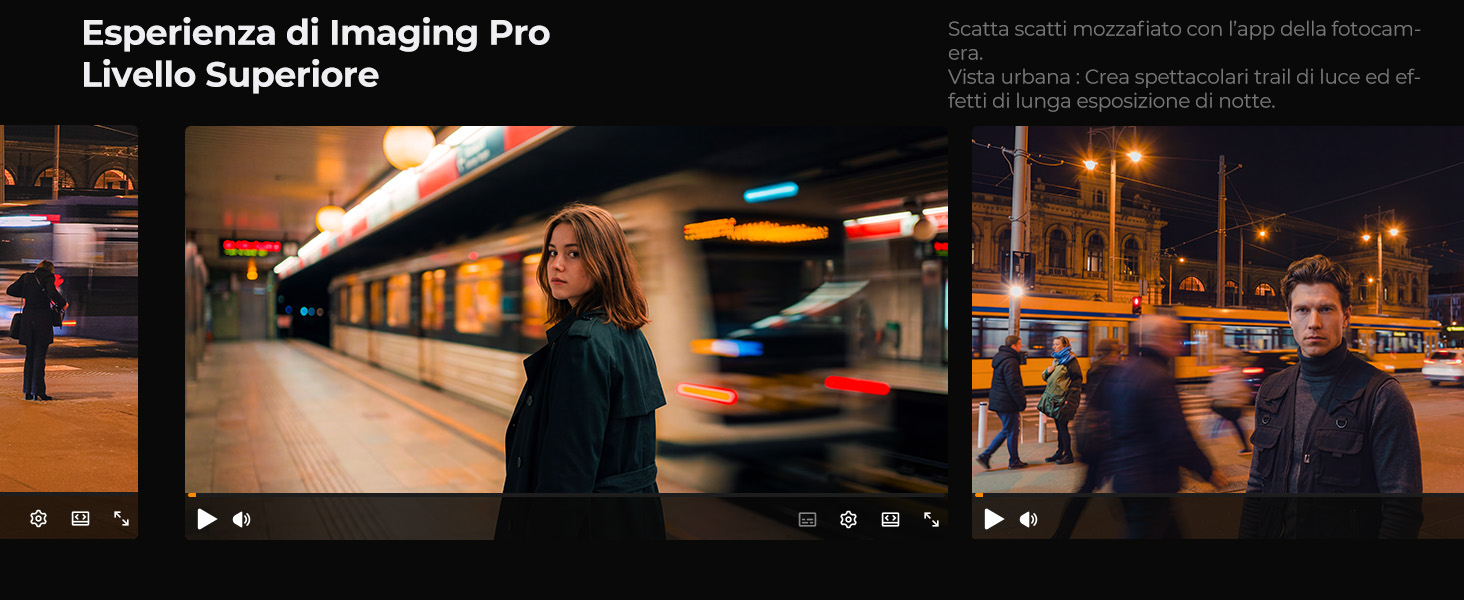1464x600 pixels.
Task: Play the right video with the man
Action: pyautogui.click(x=994, y=519)
